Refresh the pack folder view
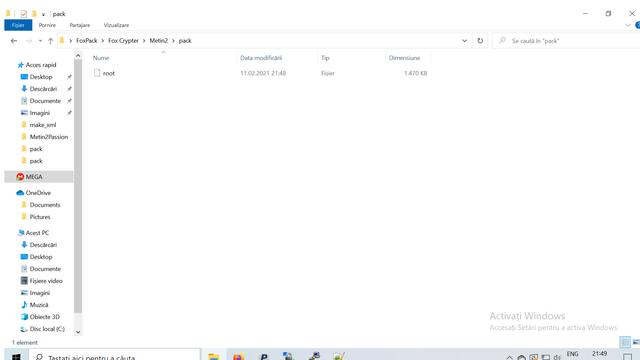640x360 pixels. pos(480,40)
